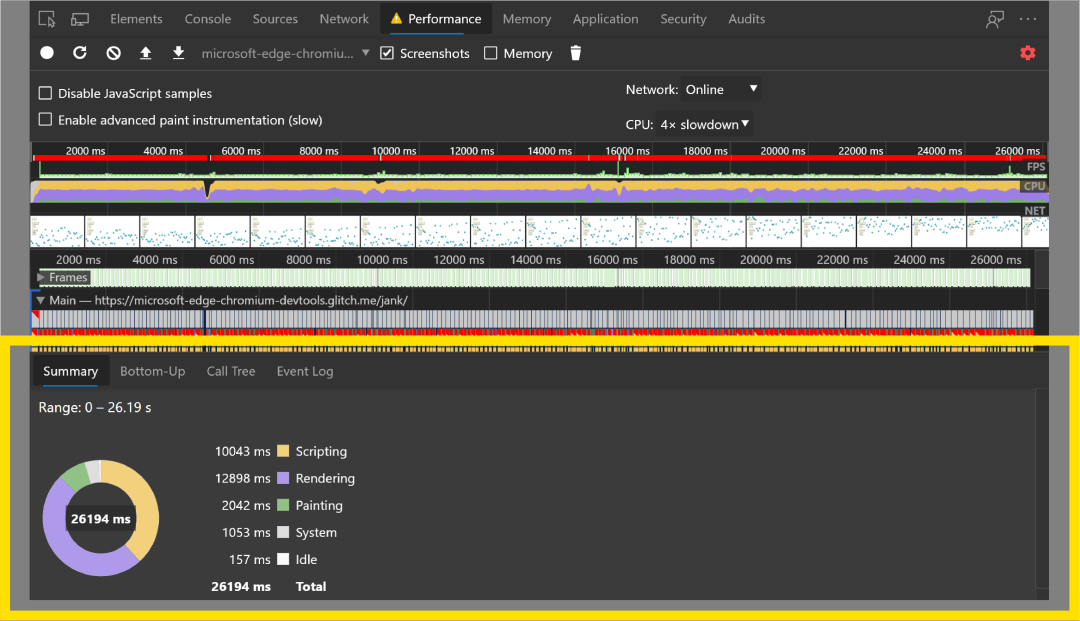Open the Console panel tab
The height and width of the screenshot is (621, 1080).
[x=208, y=19]
